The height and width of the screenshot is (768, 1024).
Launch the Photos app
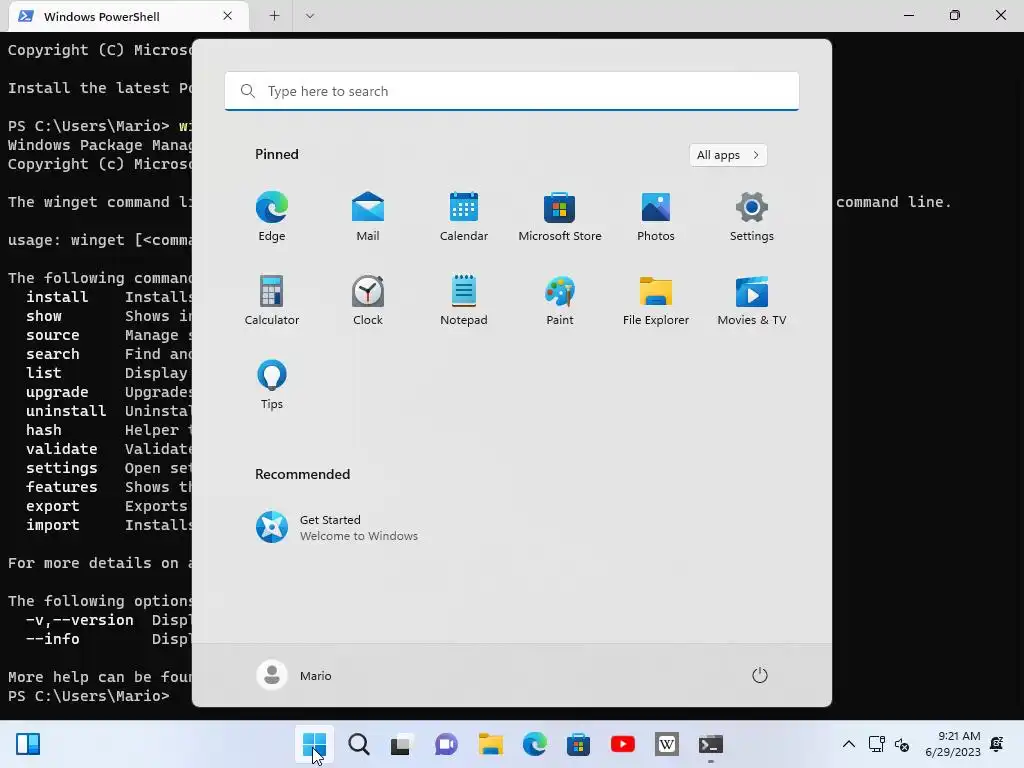pyautogui.click(x=656, y=216)
